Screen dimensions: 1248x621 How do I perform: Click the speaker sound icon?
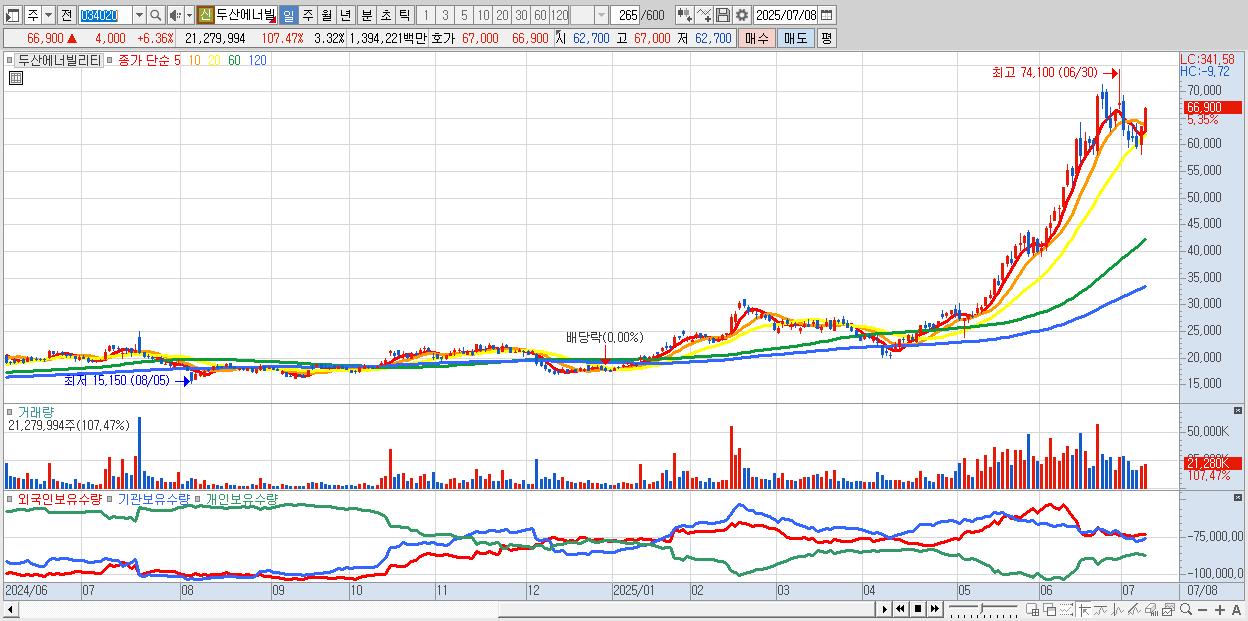(174, 15)
